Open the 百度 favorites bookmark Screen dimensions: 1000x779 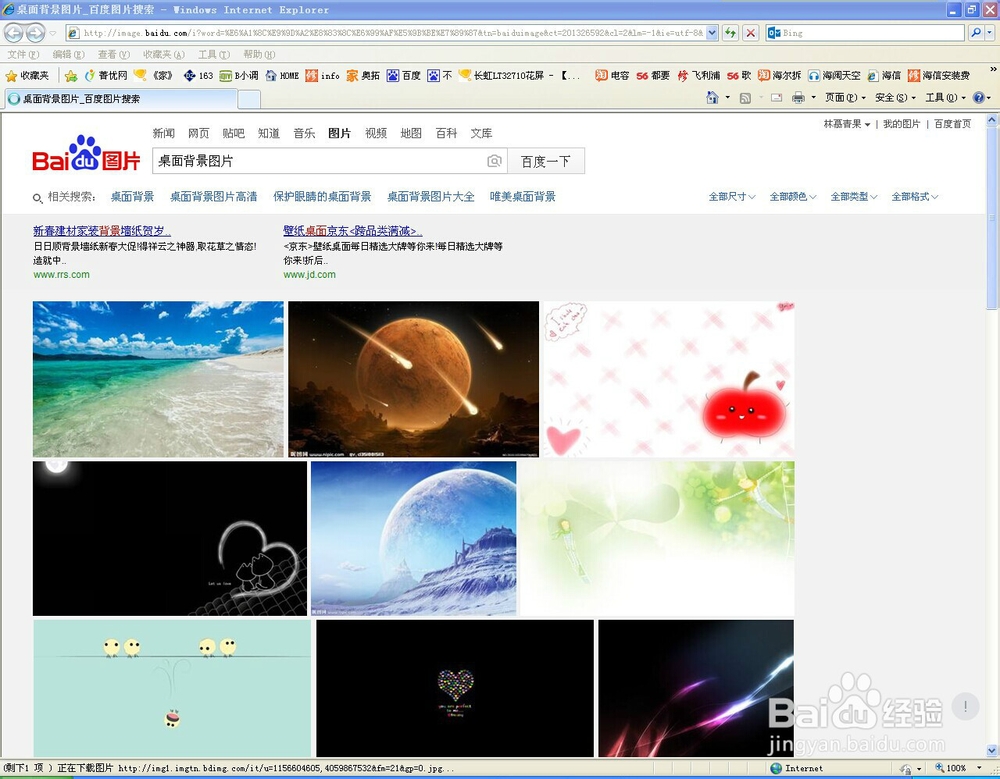coord(404,75)
